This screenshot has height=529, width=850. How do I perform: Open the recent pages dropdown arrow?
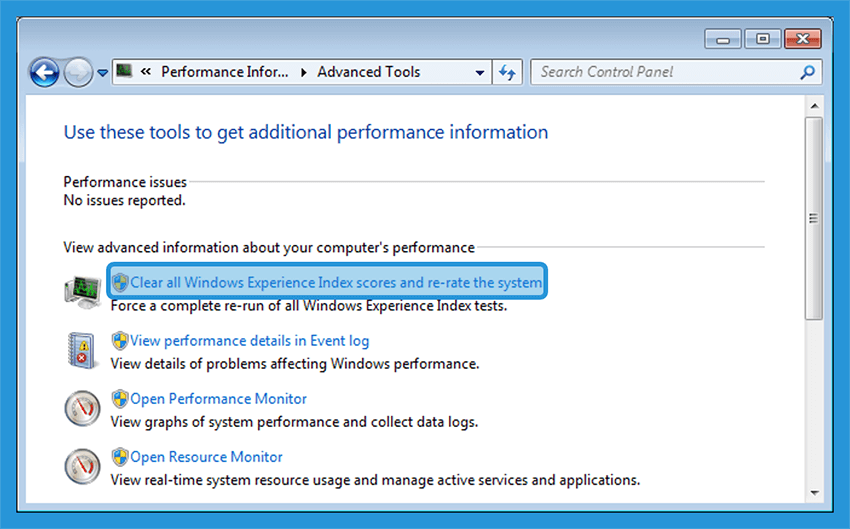[x=102, y=73]
